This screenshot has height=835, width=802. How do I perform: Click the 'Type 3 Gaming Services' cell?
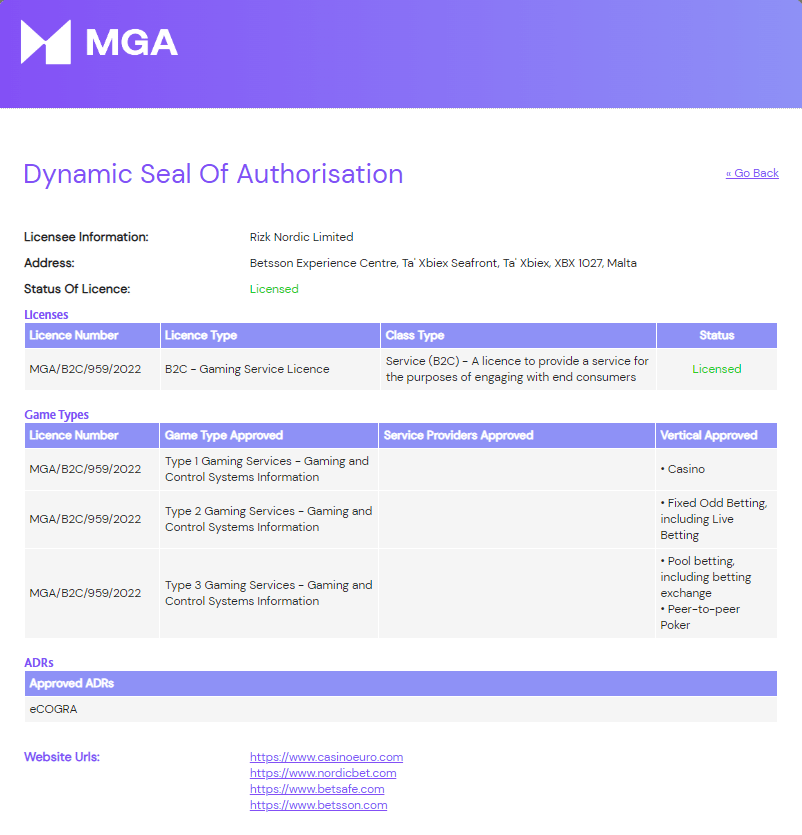pos(268,593)
